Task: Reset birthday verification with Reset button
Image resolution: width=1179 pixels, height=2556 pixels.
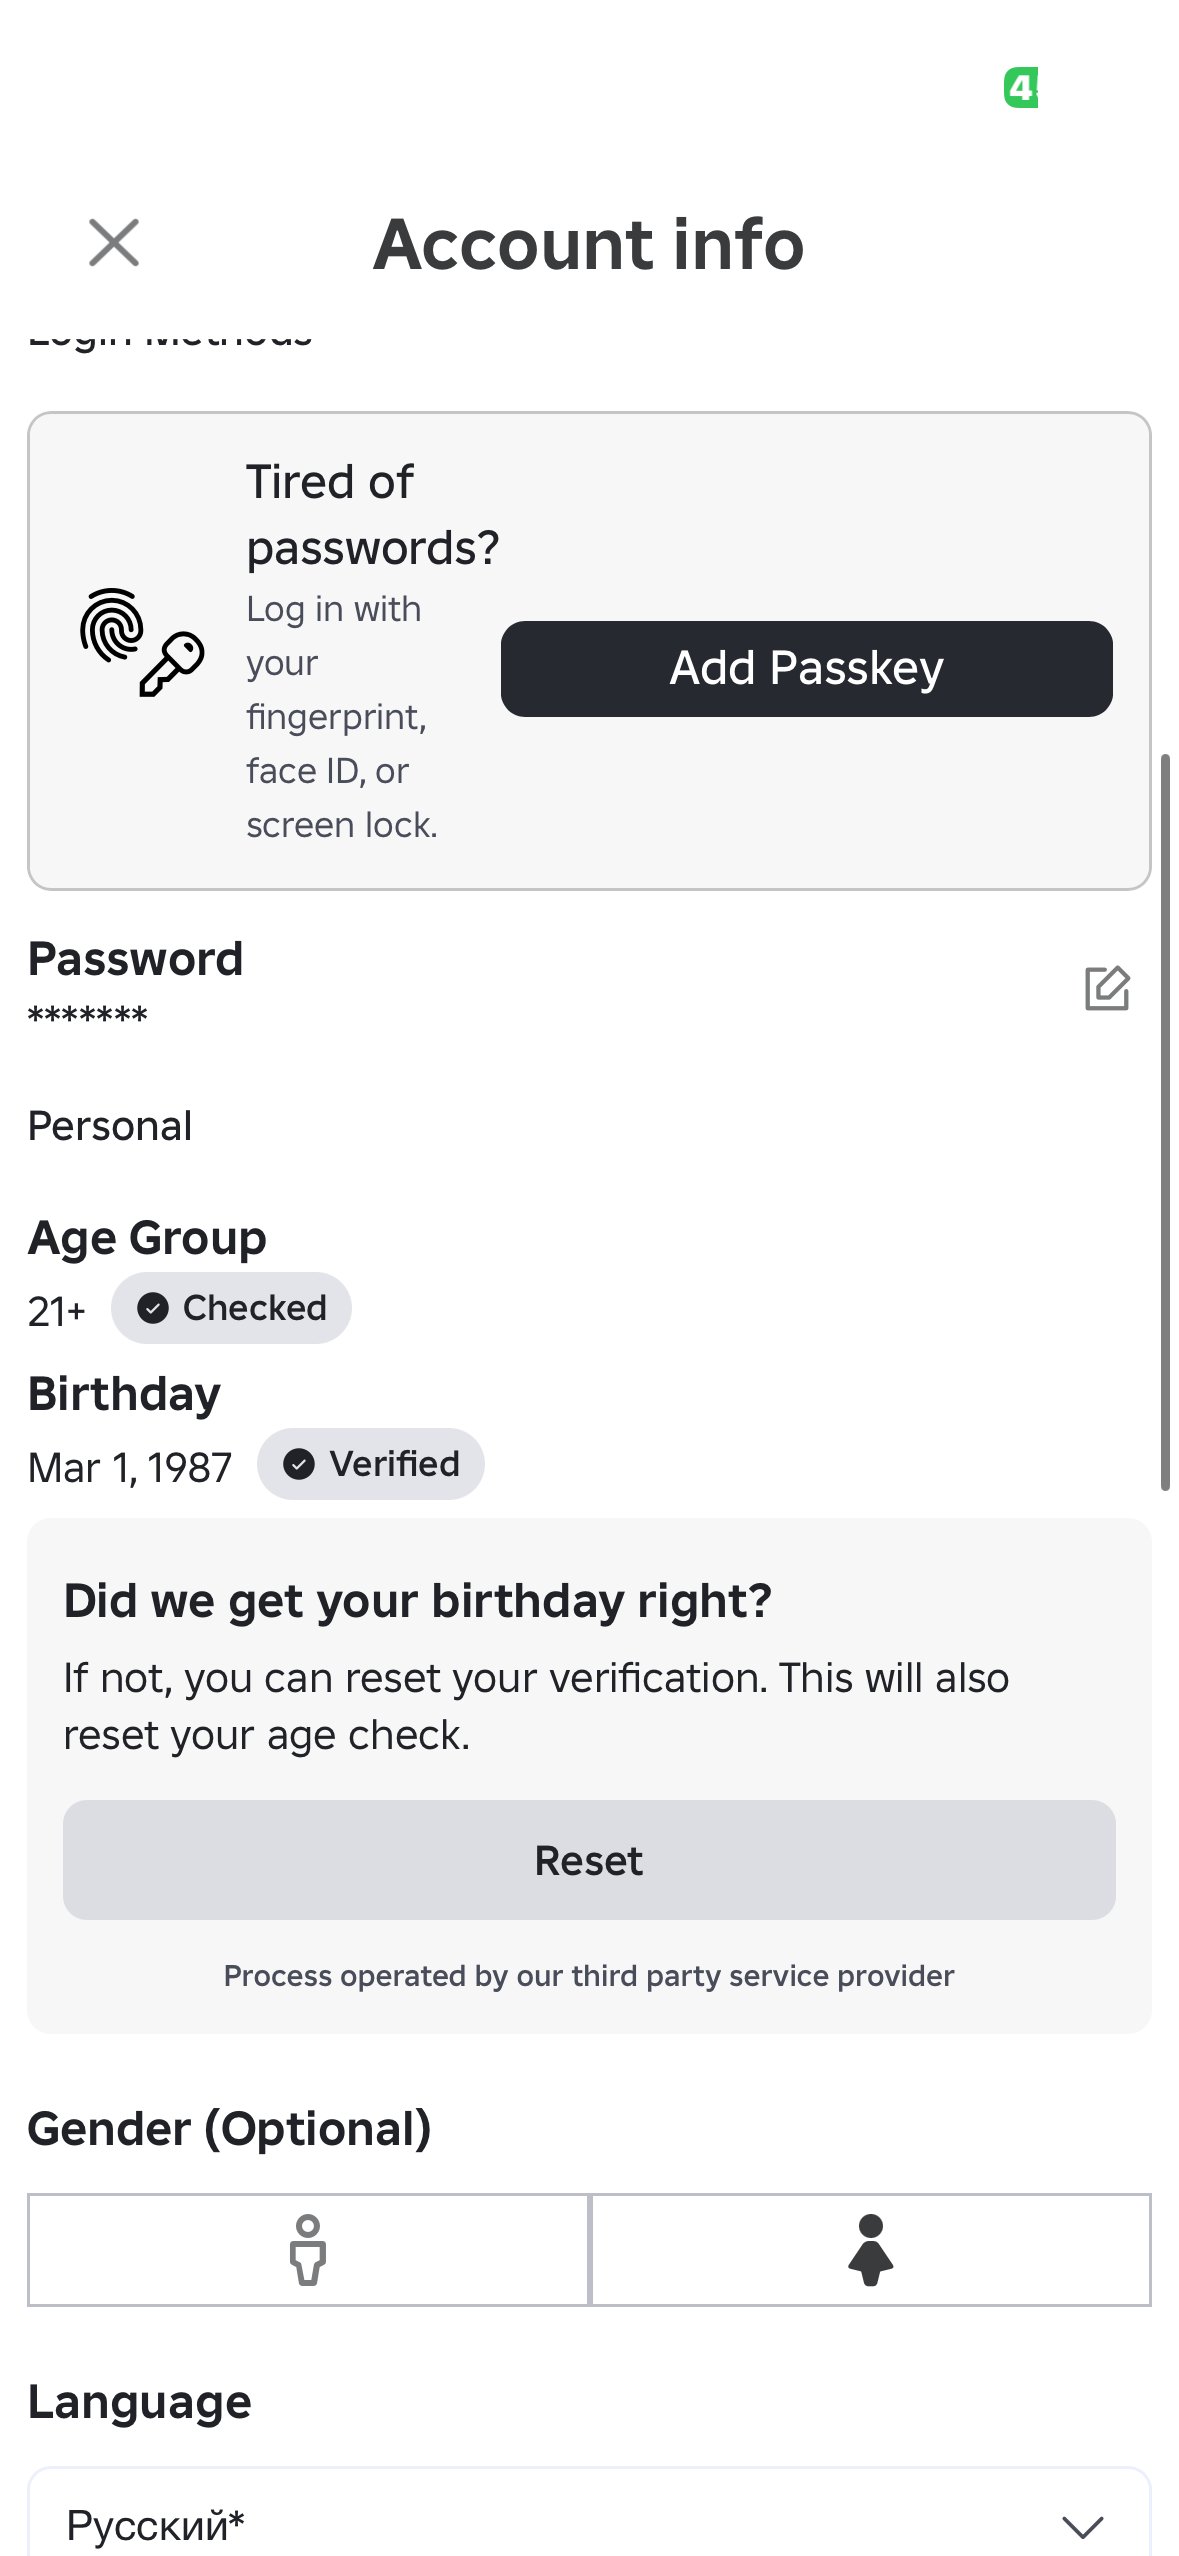Action: pyautogui.click(x=589, y=1860)
